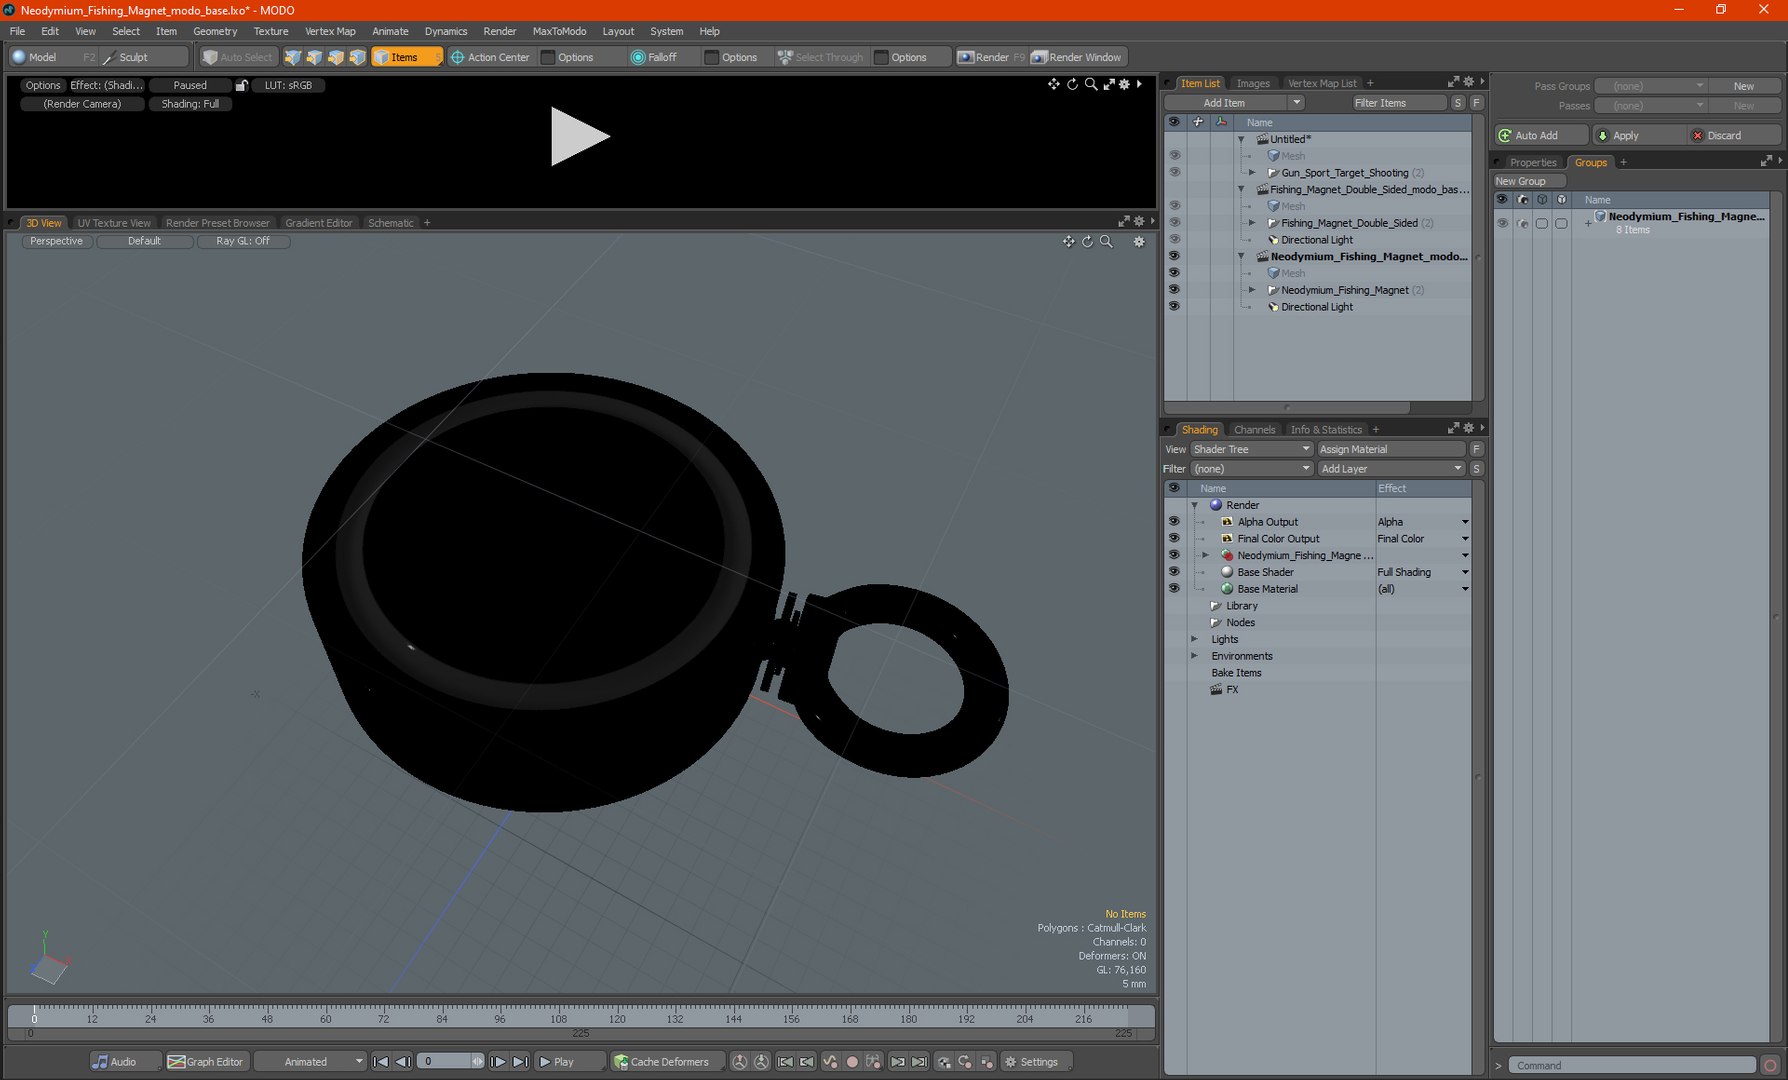Click the rotate view icon in 3D viewport
1788x1080 pixels.
click(x=1087, y=241)
